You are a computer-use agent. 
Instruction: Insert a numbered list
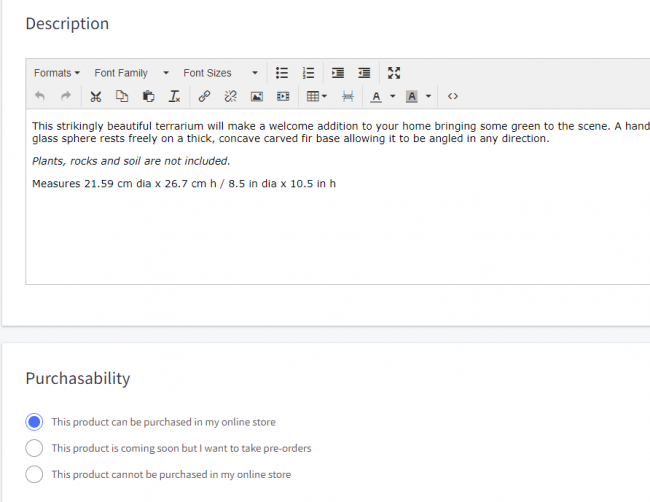309,73
